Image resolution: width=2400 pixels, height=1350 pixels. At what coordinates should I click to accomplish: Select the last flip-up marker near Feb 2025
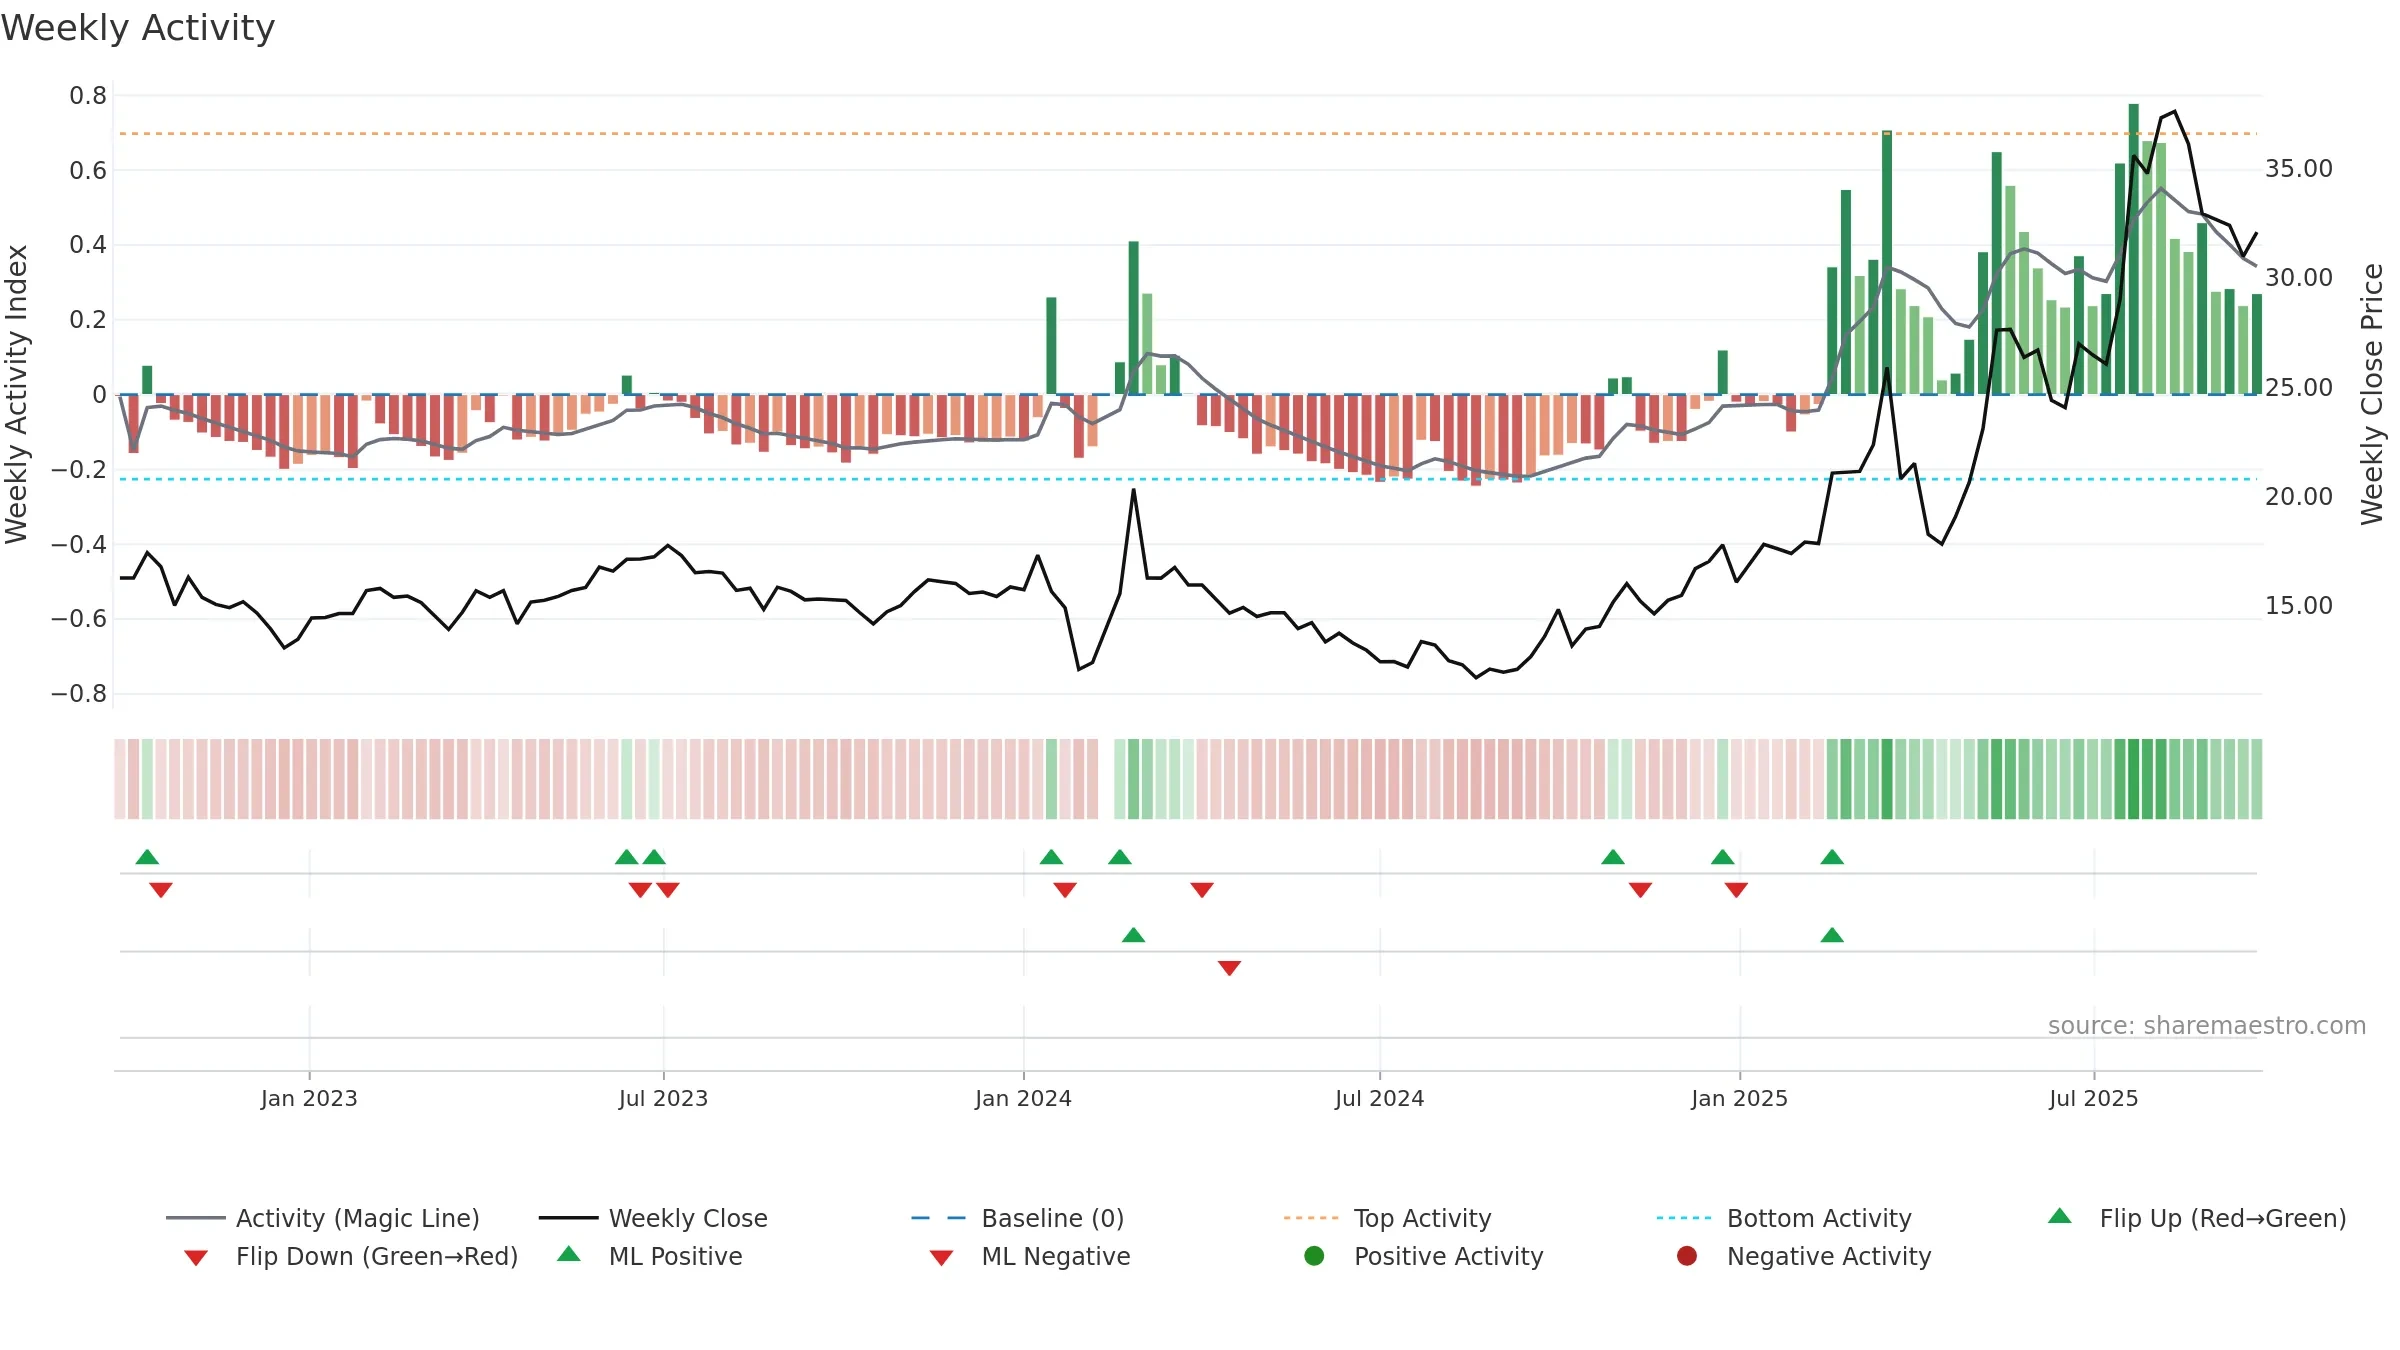[1832, 857]
